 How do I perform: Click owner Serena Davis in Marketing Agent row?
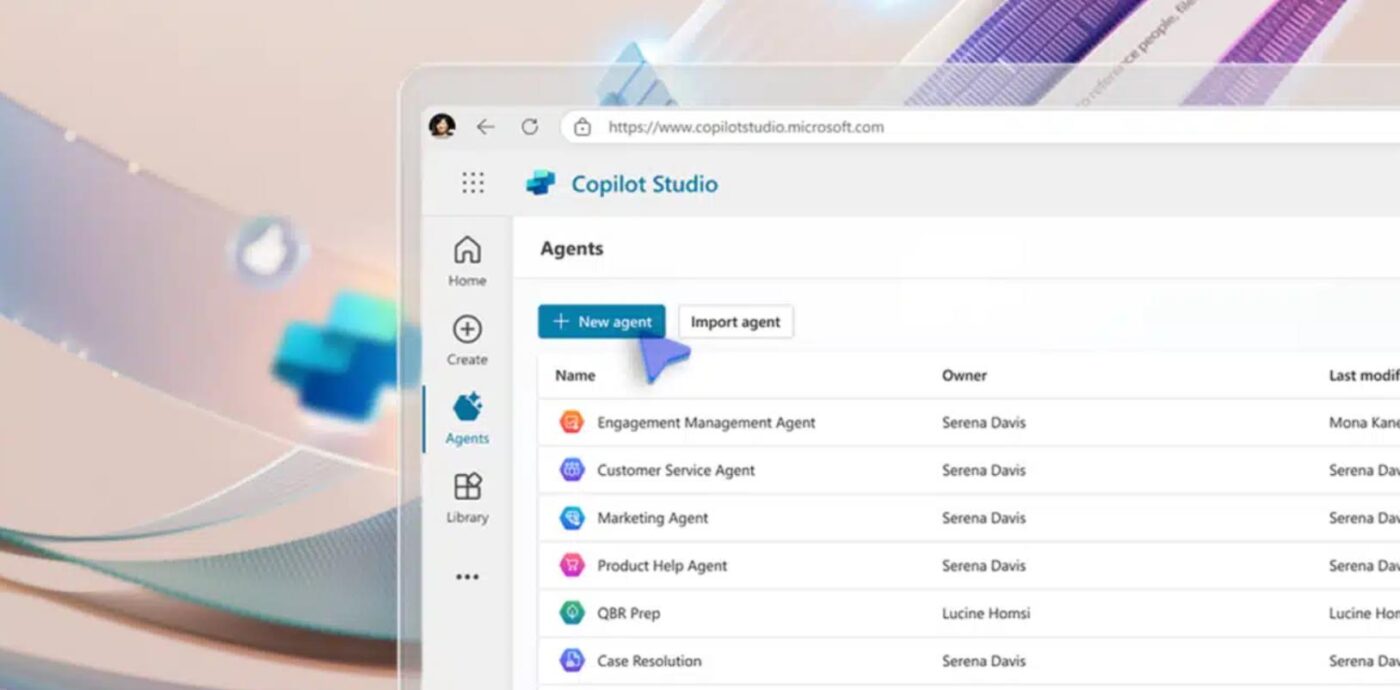click(x=984, y=518)
